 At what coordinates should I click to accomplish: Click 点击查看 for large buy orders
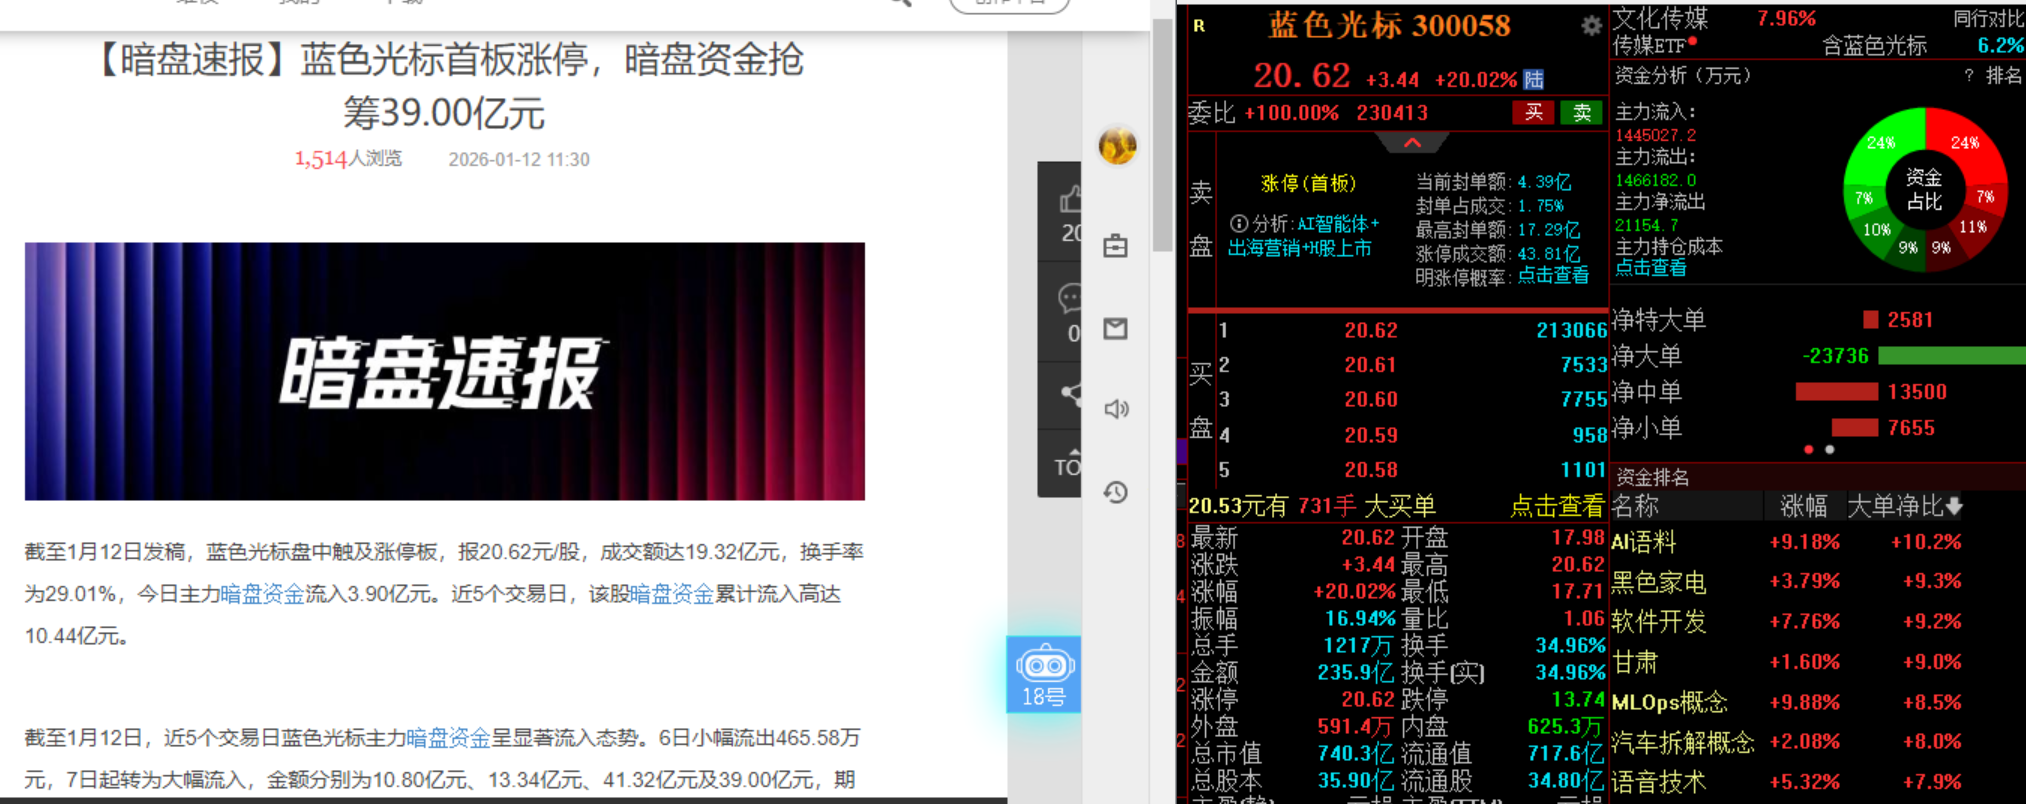pos(1556,506)
